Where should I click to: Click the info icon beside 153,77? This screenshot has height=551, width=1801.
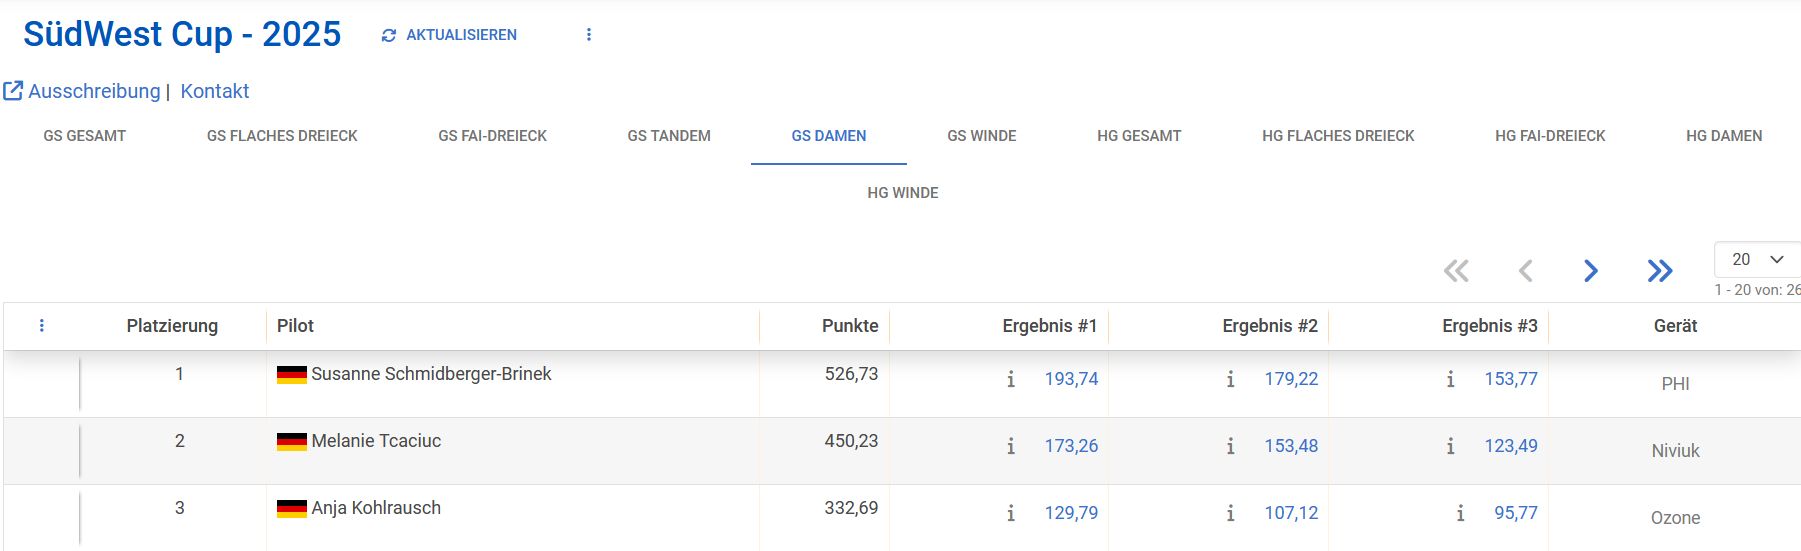[1451, 379]
